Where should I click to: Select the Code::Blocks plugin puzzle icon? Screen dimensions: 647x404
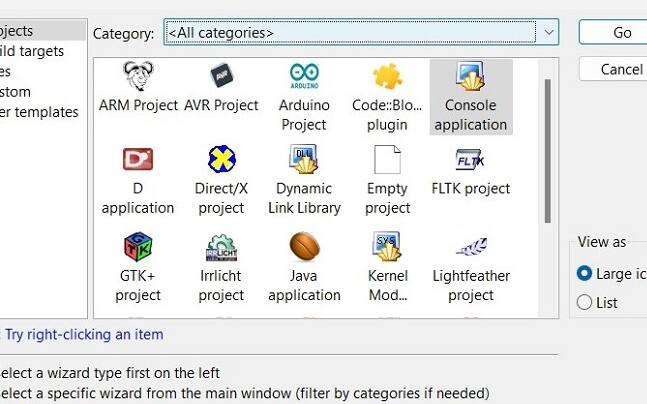coord(387,76)
